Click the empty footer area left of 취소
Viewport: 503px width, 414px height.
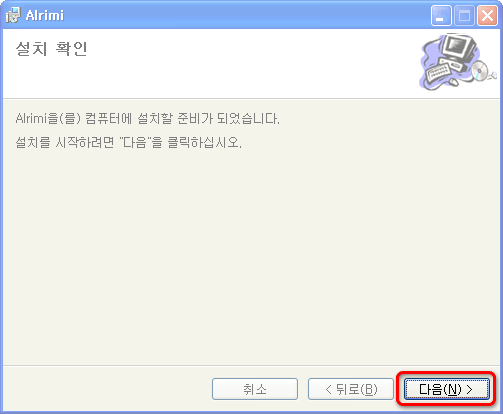tap(107, 389)
